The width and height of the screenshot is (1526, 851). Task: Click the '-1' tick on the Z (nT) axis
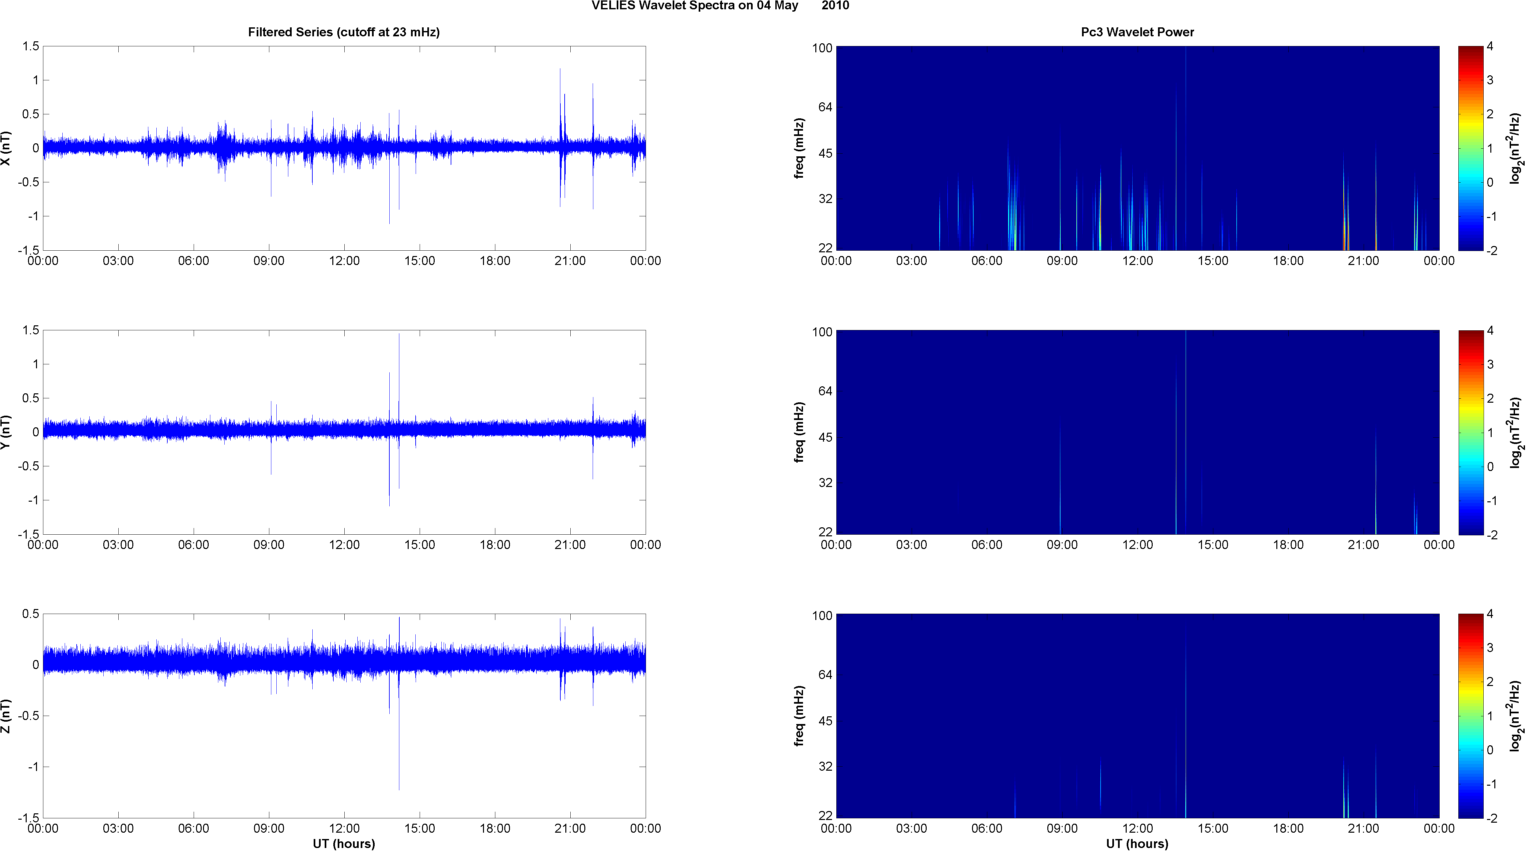click(33, 767)
